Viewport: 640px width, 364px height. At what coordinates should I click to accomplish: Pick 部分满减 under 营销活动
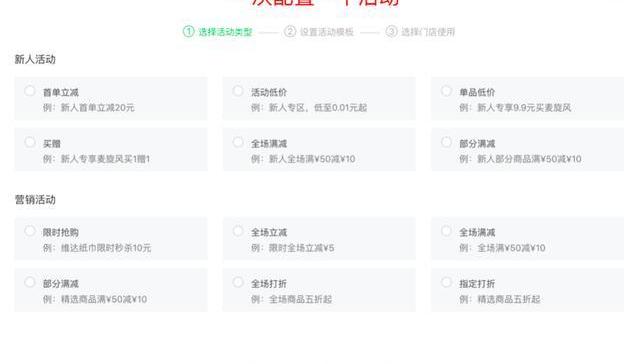30,282
